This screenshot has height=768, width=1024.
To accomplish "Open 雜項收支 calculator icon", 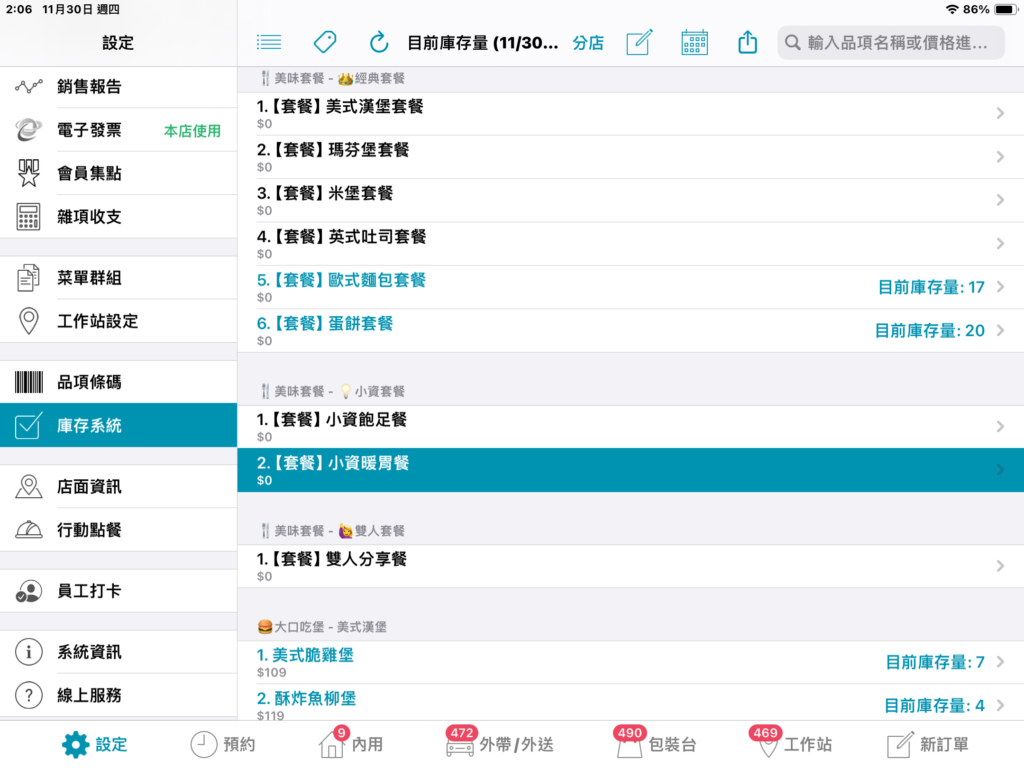I will (x=29, y=217).
